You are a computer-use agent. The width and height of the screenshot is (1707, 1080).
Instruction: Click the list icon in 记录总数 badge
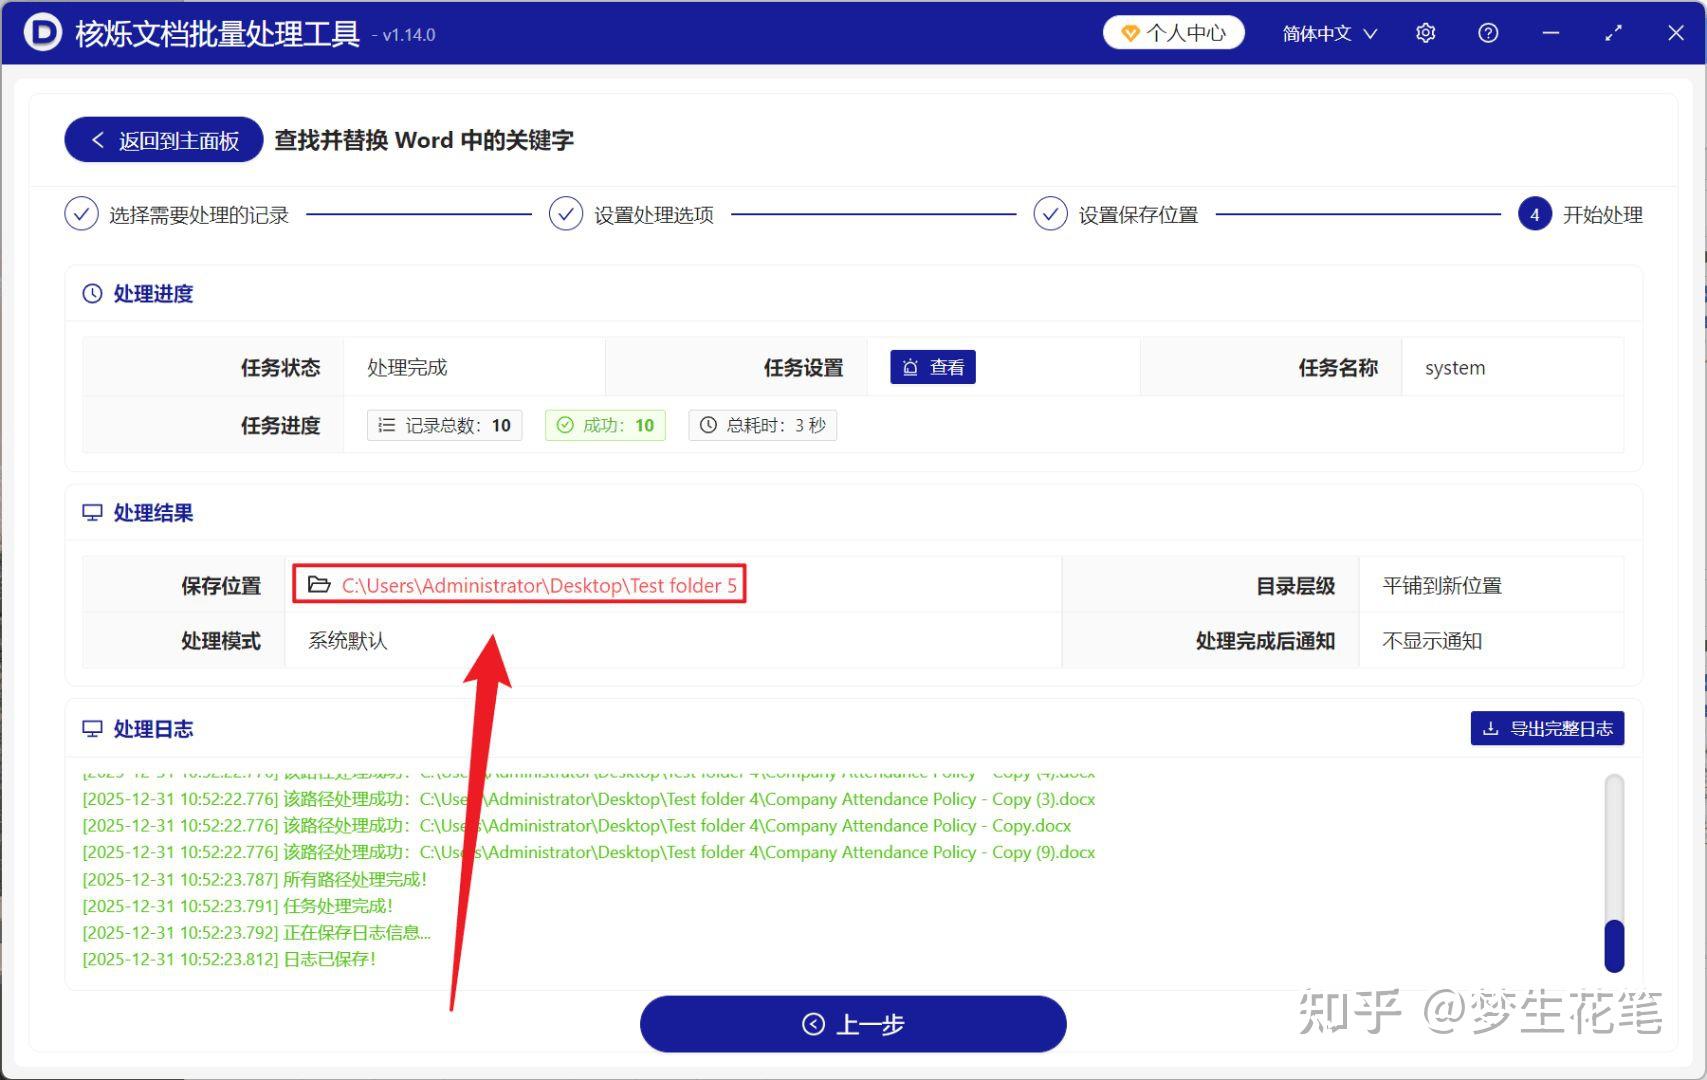point(387,425)
